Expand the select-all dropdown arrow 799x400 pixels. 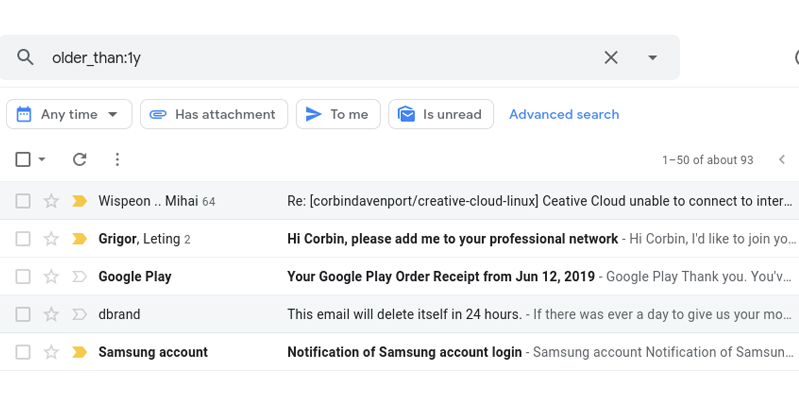(x=42, y=159)
